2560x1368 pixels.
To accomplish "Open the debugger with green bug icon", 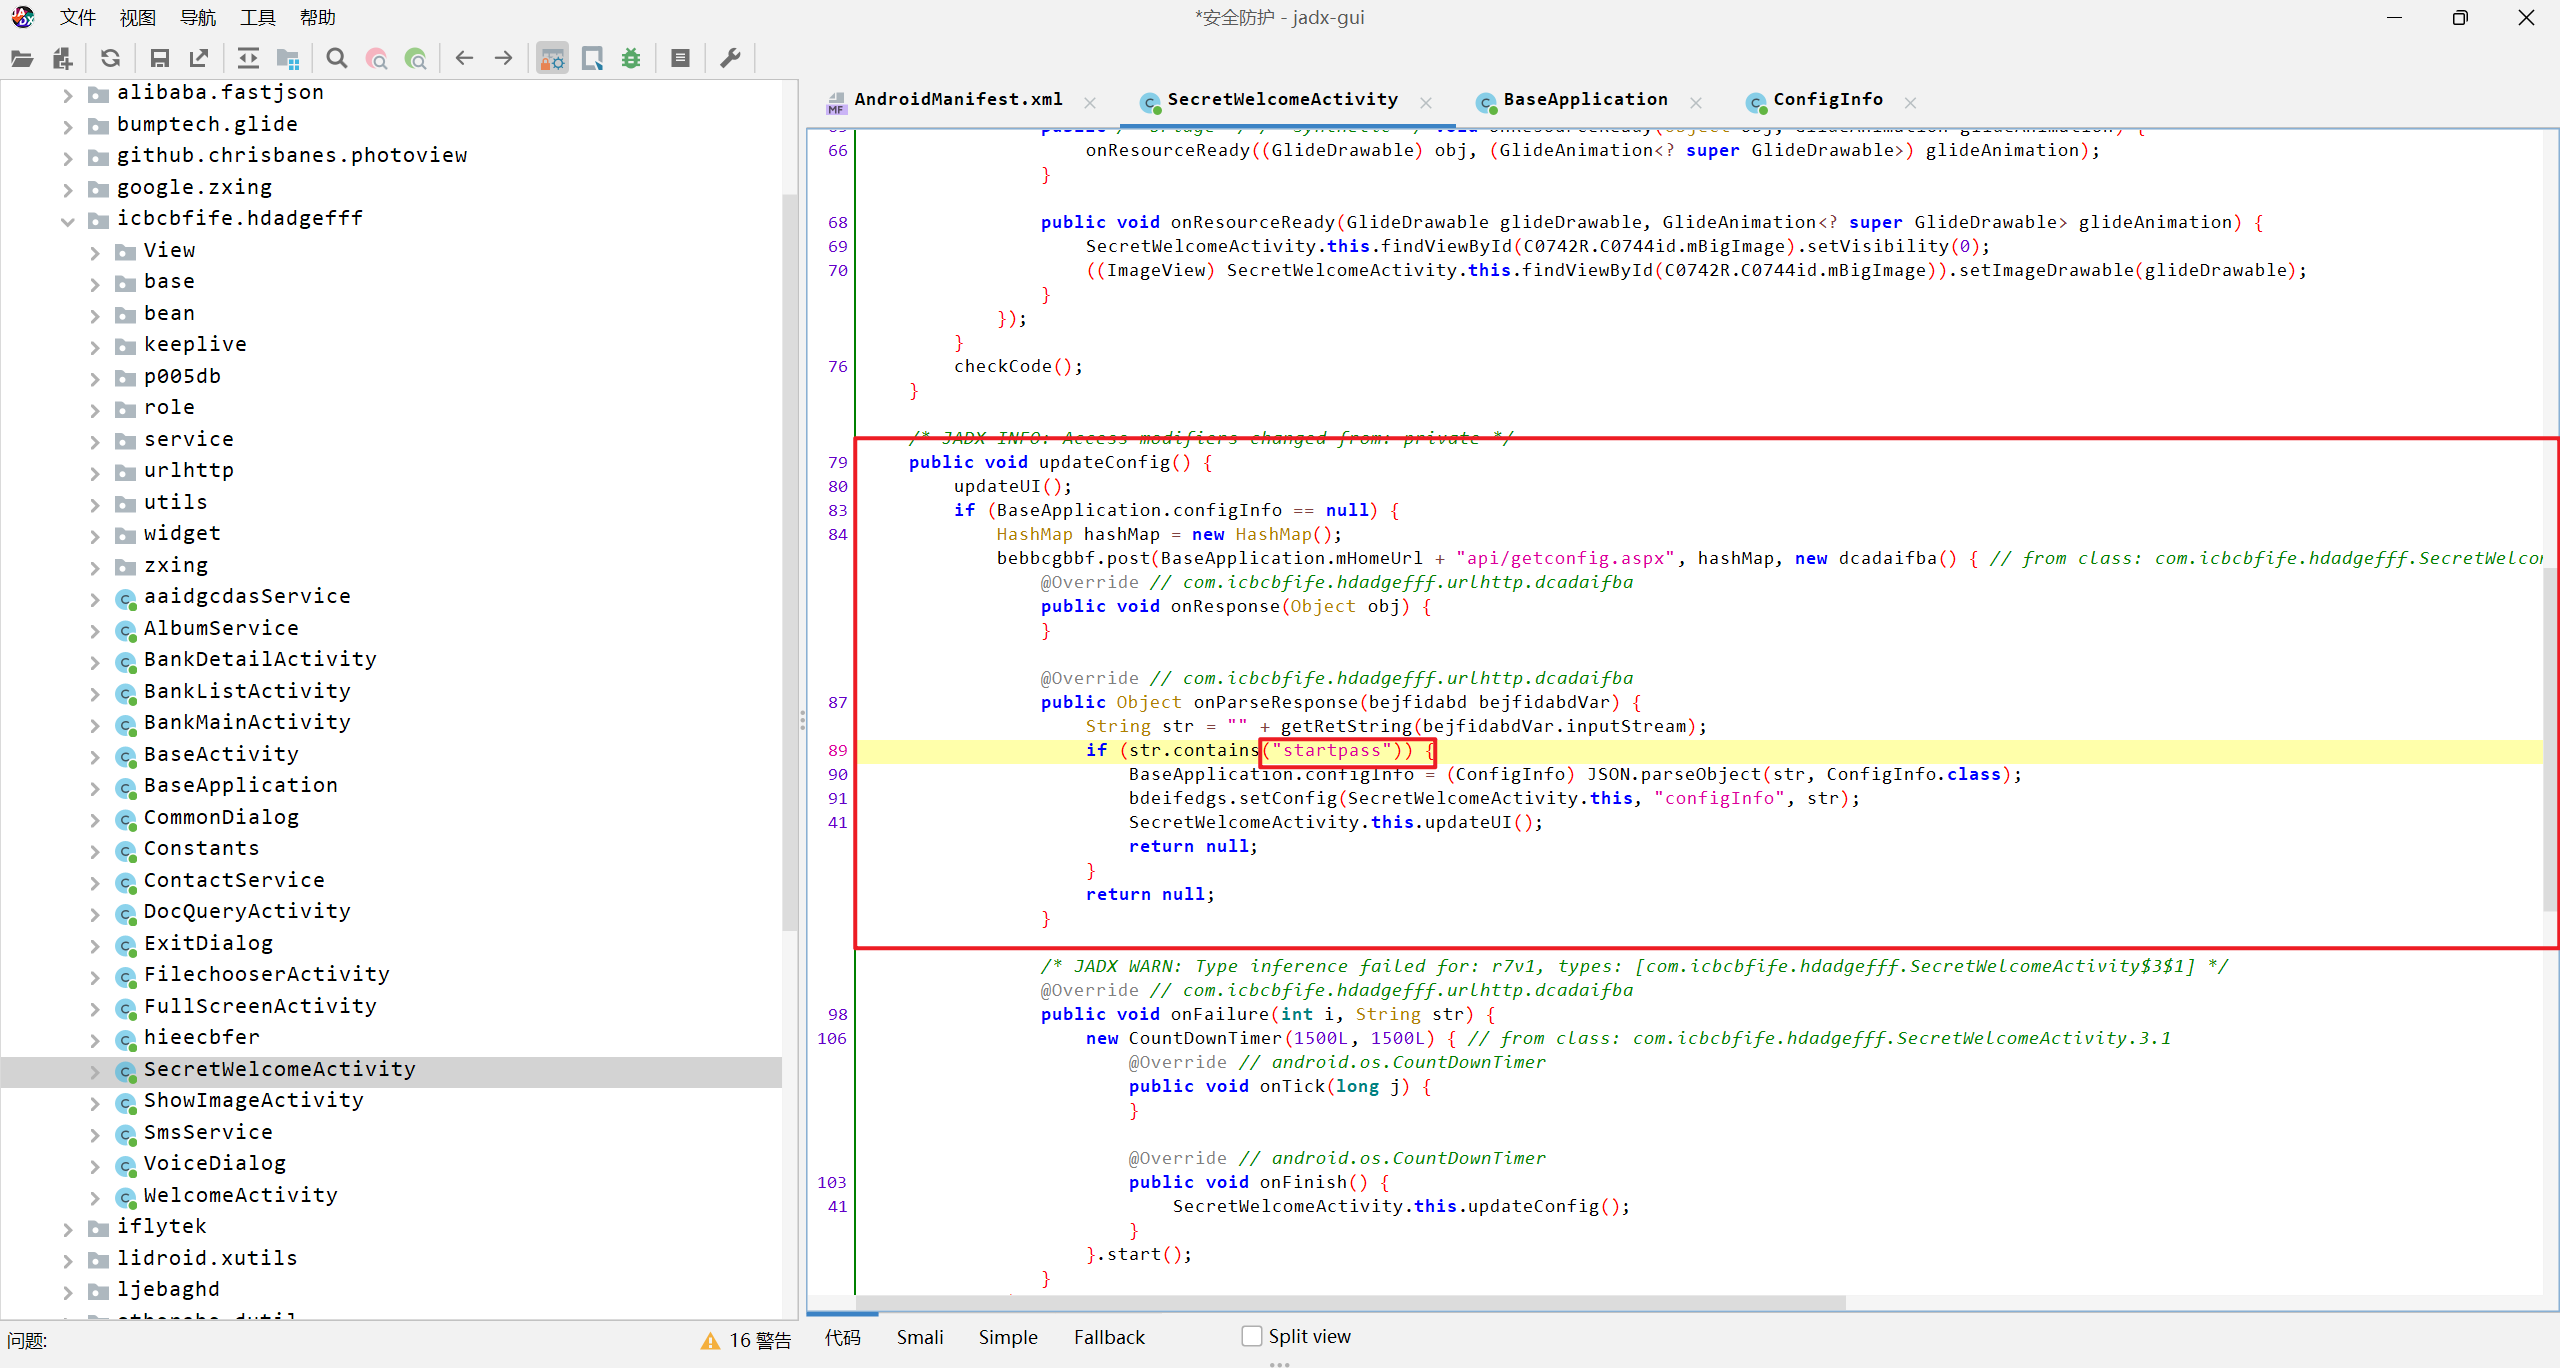I will [x=631, y=58].
